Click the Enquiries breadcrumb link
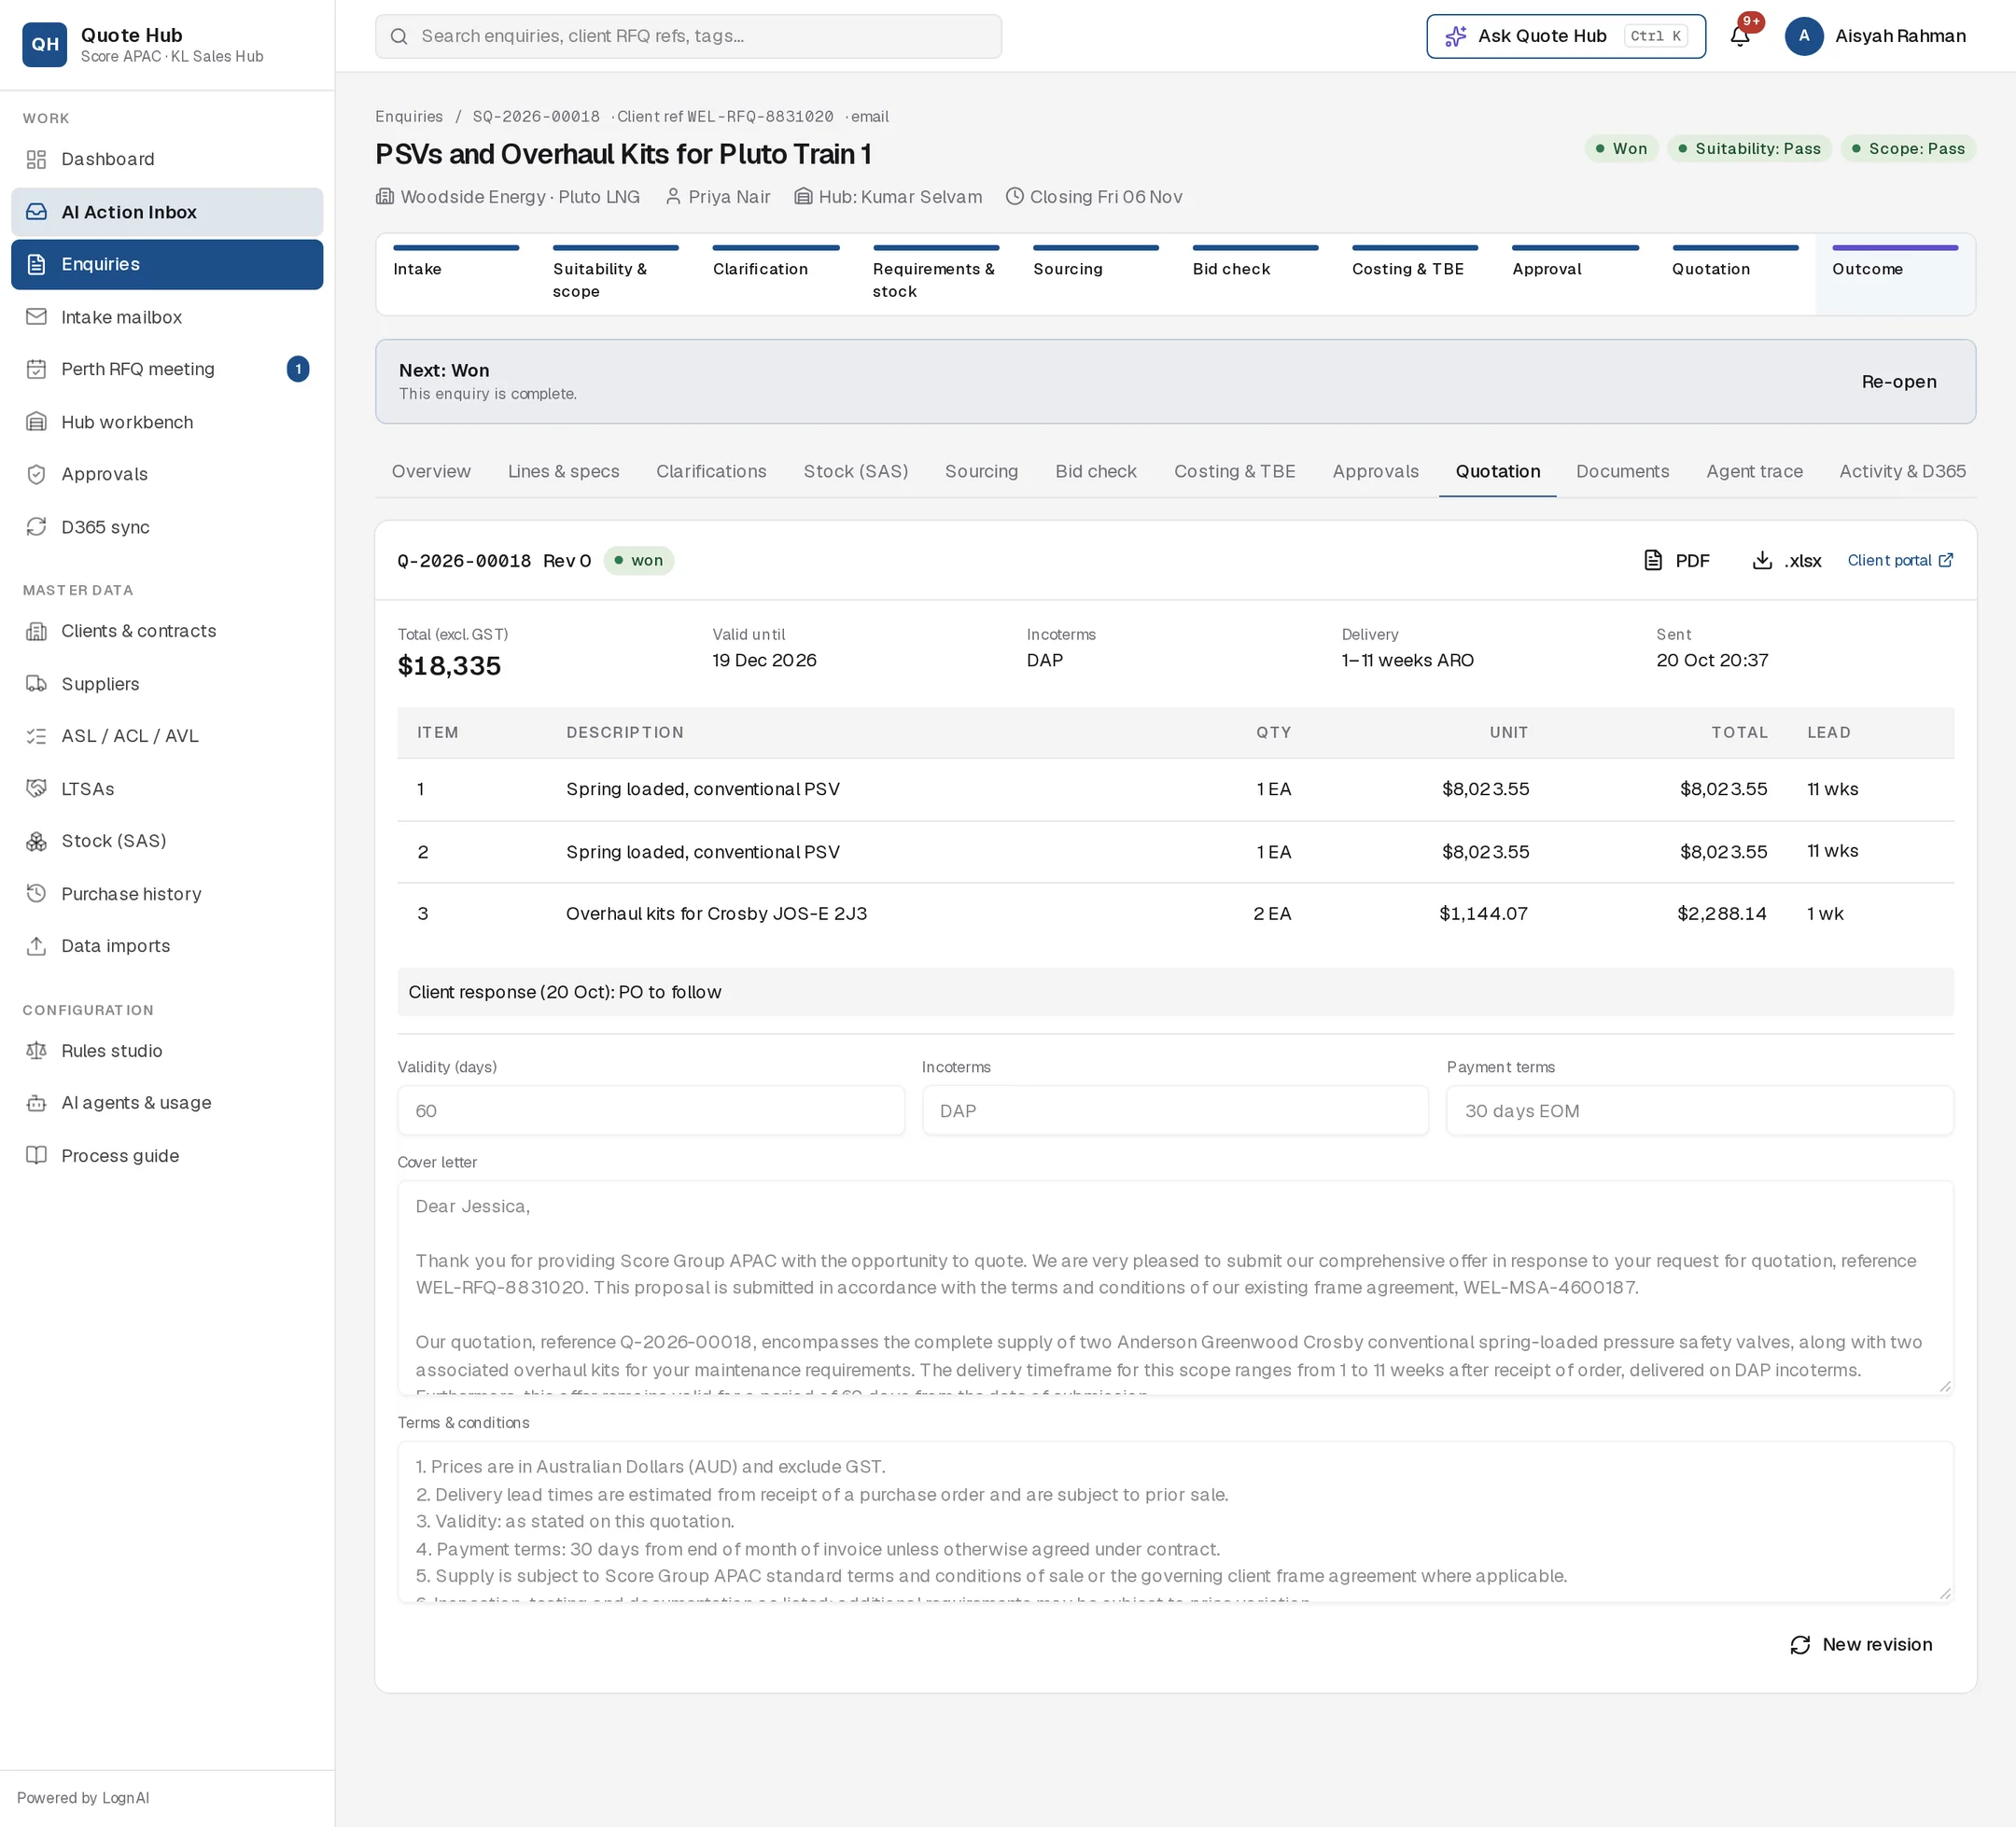 [409, 116]
